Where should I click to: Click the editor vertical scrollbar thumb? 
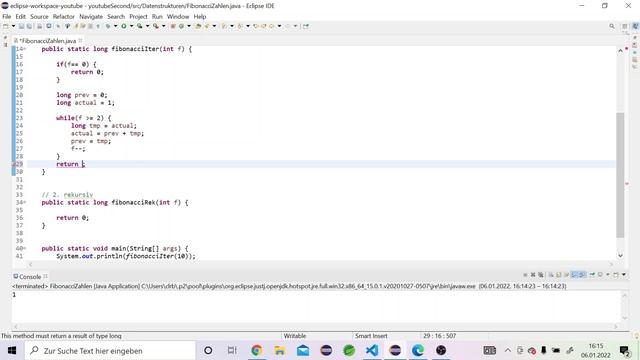coord(620,175)
